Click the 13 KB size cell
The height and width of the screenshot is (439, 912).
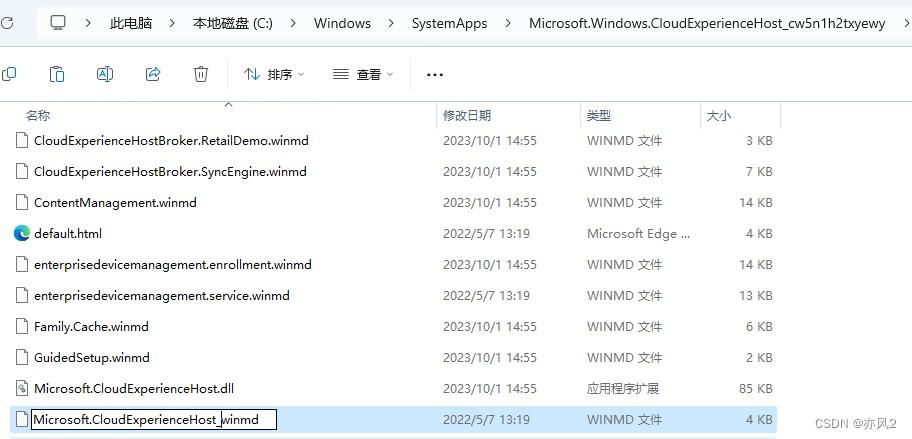pos(756,295)
